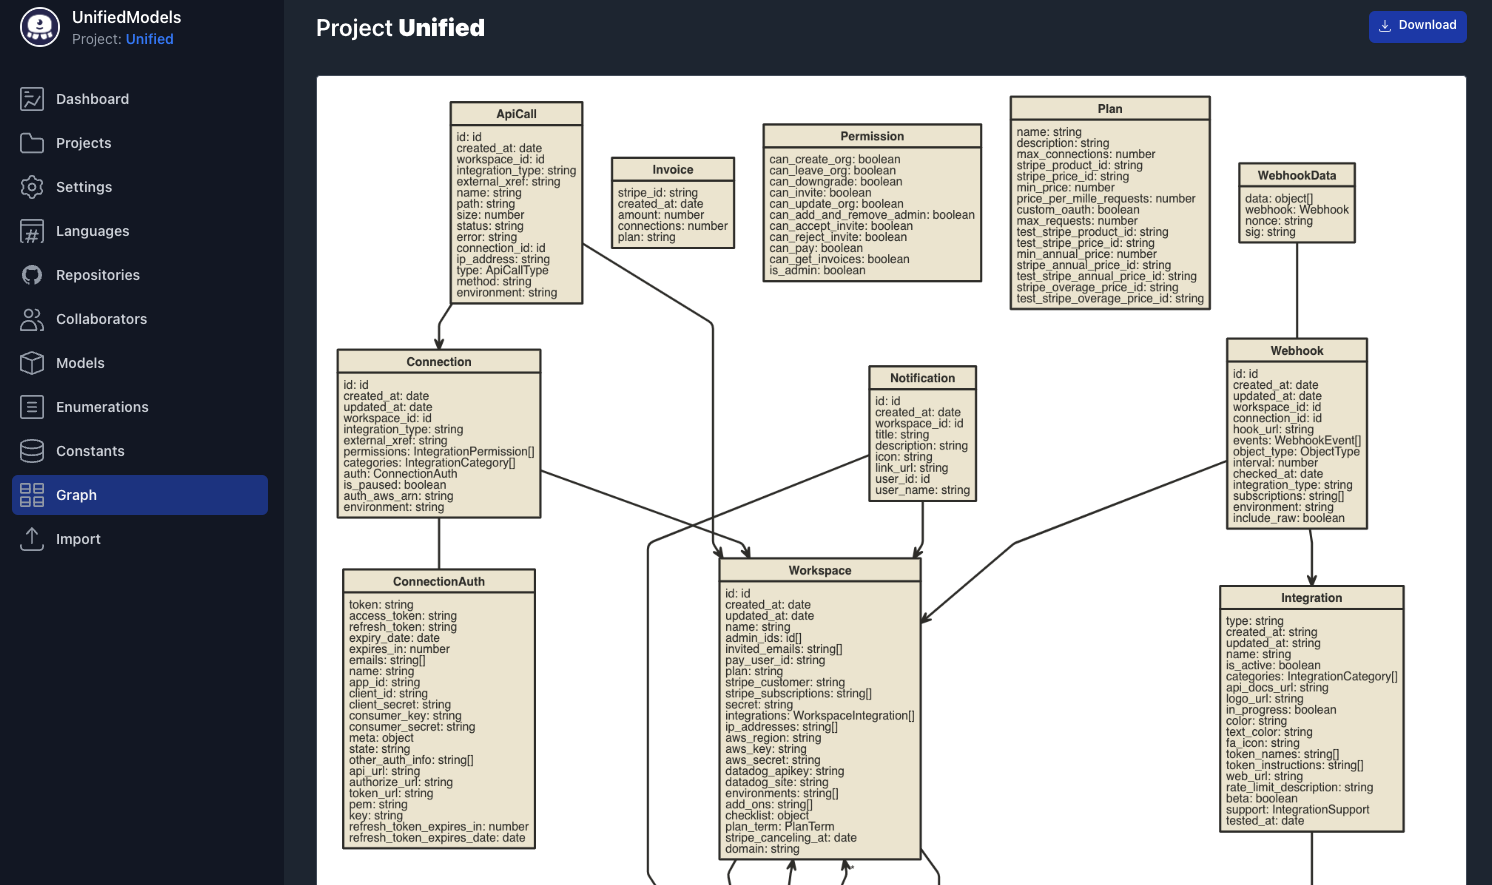Viewport: 1492px width, 885px height.
Task: Click the Plan entity box
Action: [1109, 200]
